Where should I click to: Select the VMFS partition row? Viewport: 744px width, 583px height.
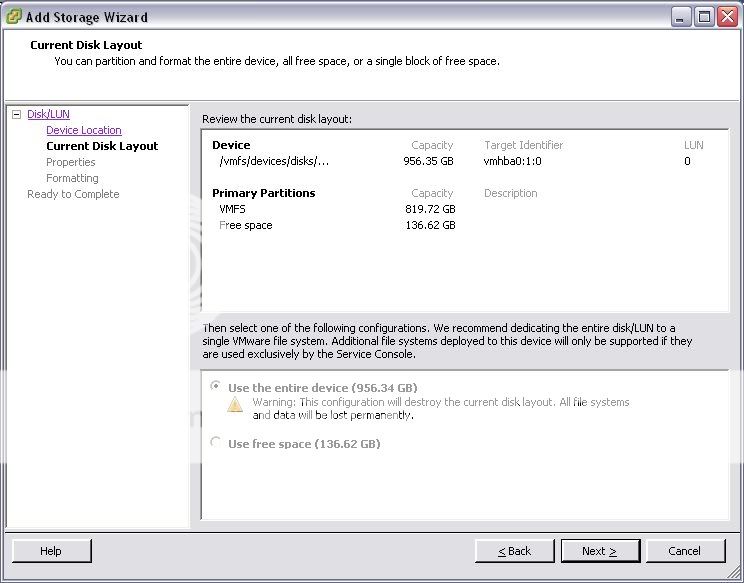pos(337,209)
